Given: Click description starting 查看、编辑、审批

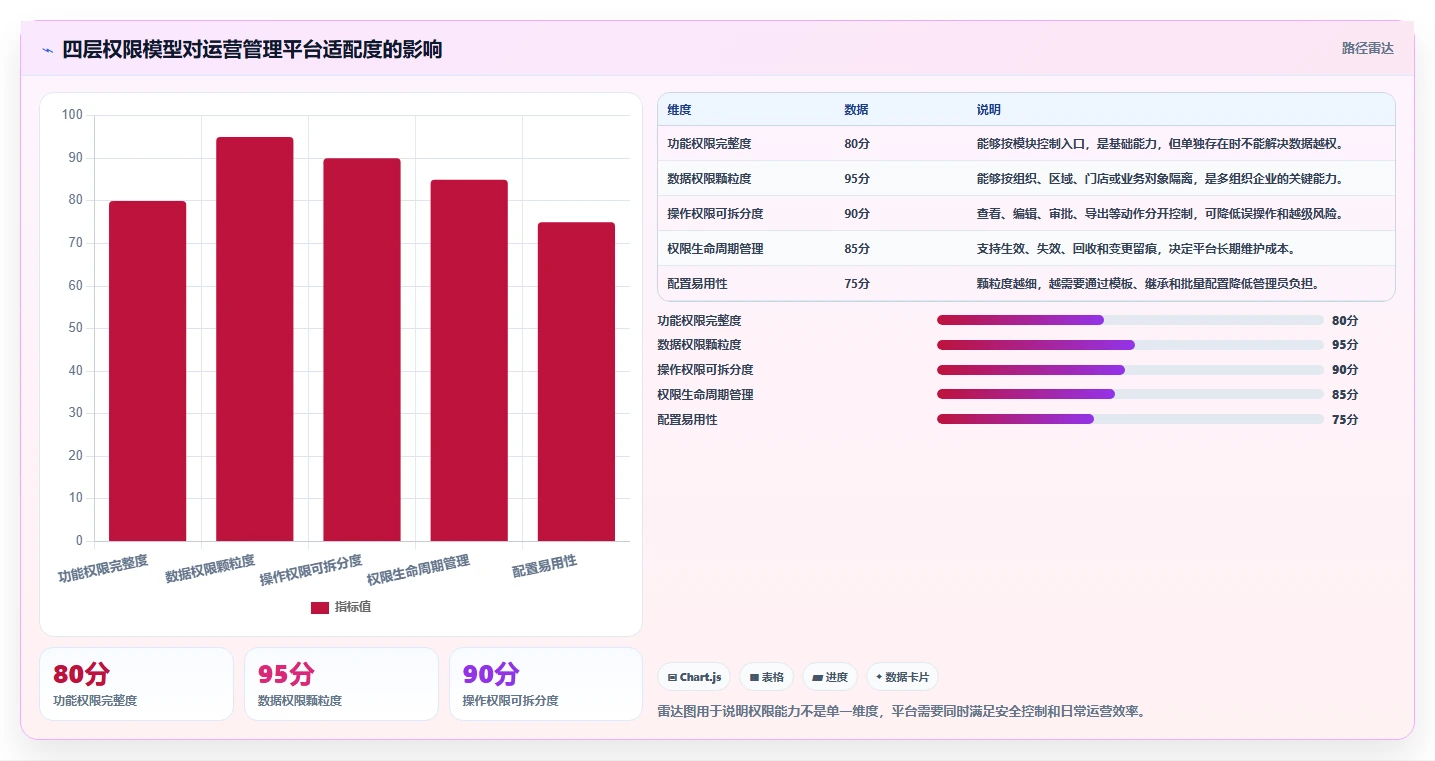Looking at the screenshot, I should [1160, 214].
